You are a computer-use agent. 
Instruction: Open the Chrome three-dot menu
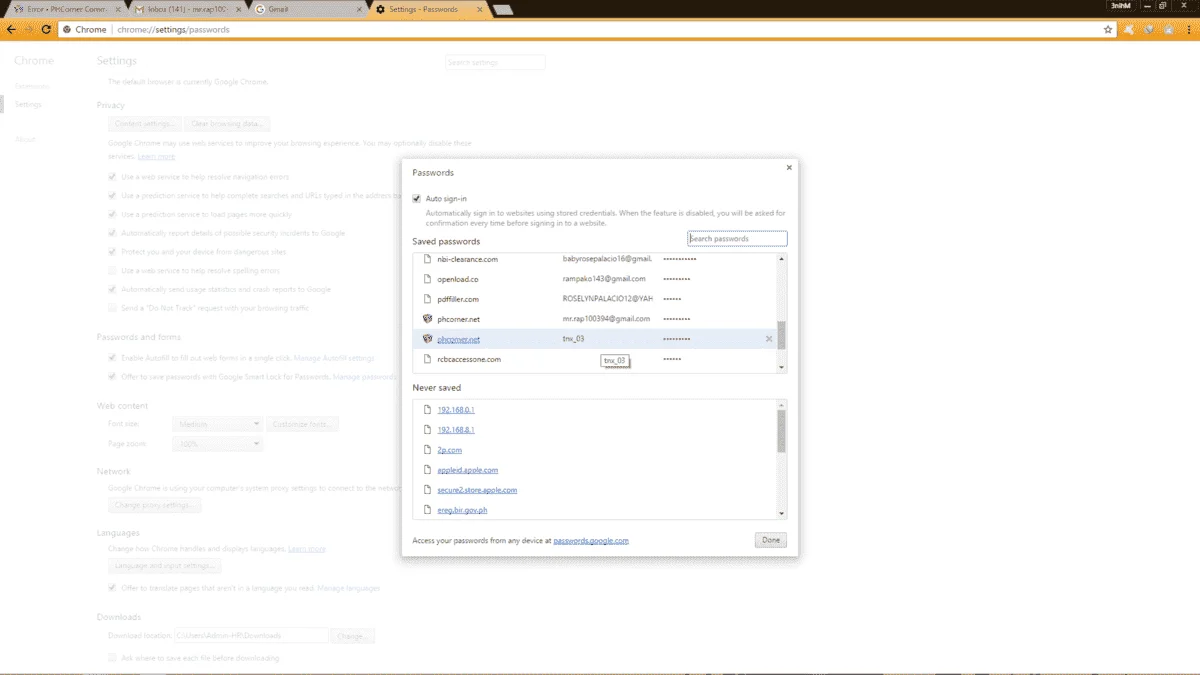click(x=1189, y=29)
